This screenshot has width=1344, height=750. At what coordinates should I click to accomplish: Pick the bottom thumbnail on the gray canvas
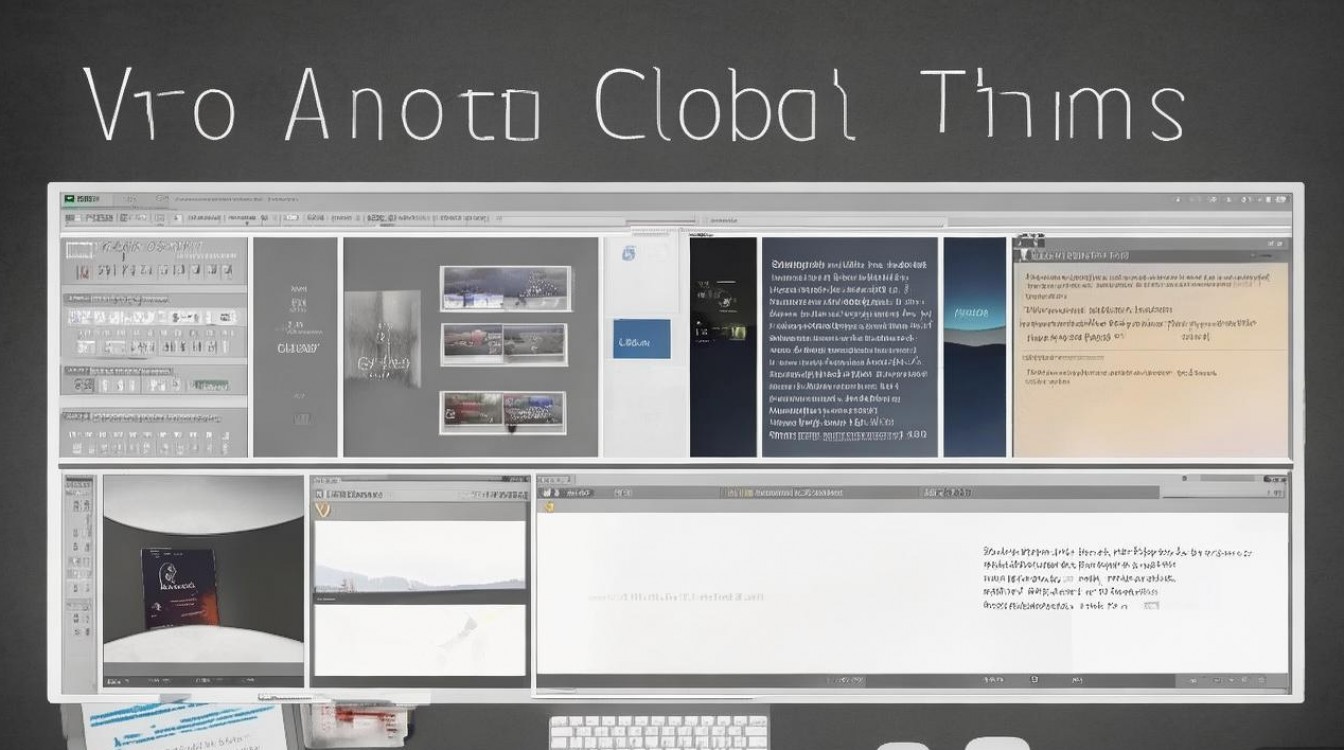503,411
